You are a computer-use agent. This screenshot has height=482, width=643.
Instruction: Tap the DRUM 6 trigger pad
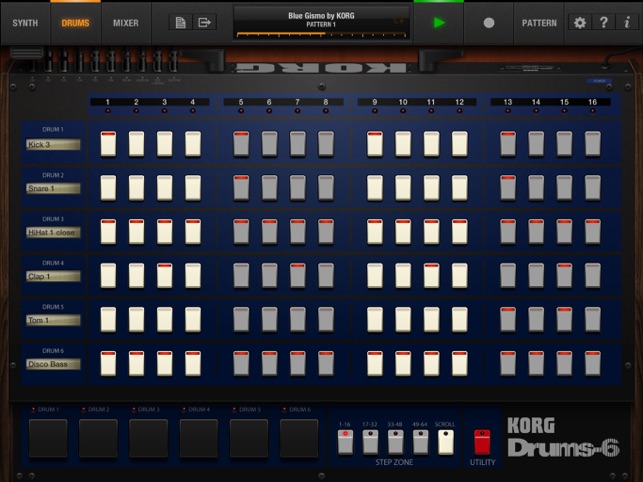tap(299, 438)
